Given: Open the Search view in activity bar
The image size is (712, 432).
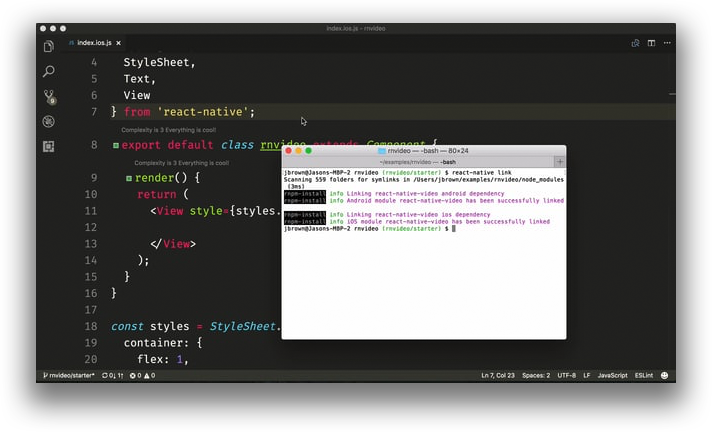Looking at the screenshot, I should pyautogui.click(x=49, y=71).
